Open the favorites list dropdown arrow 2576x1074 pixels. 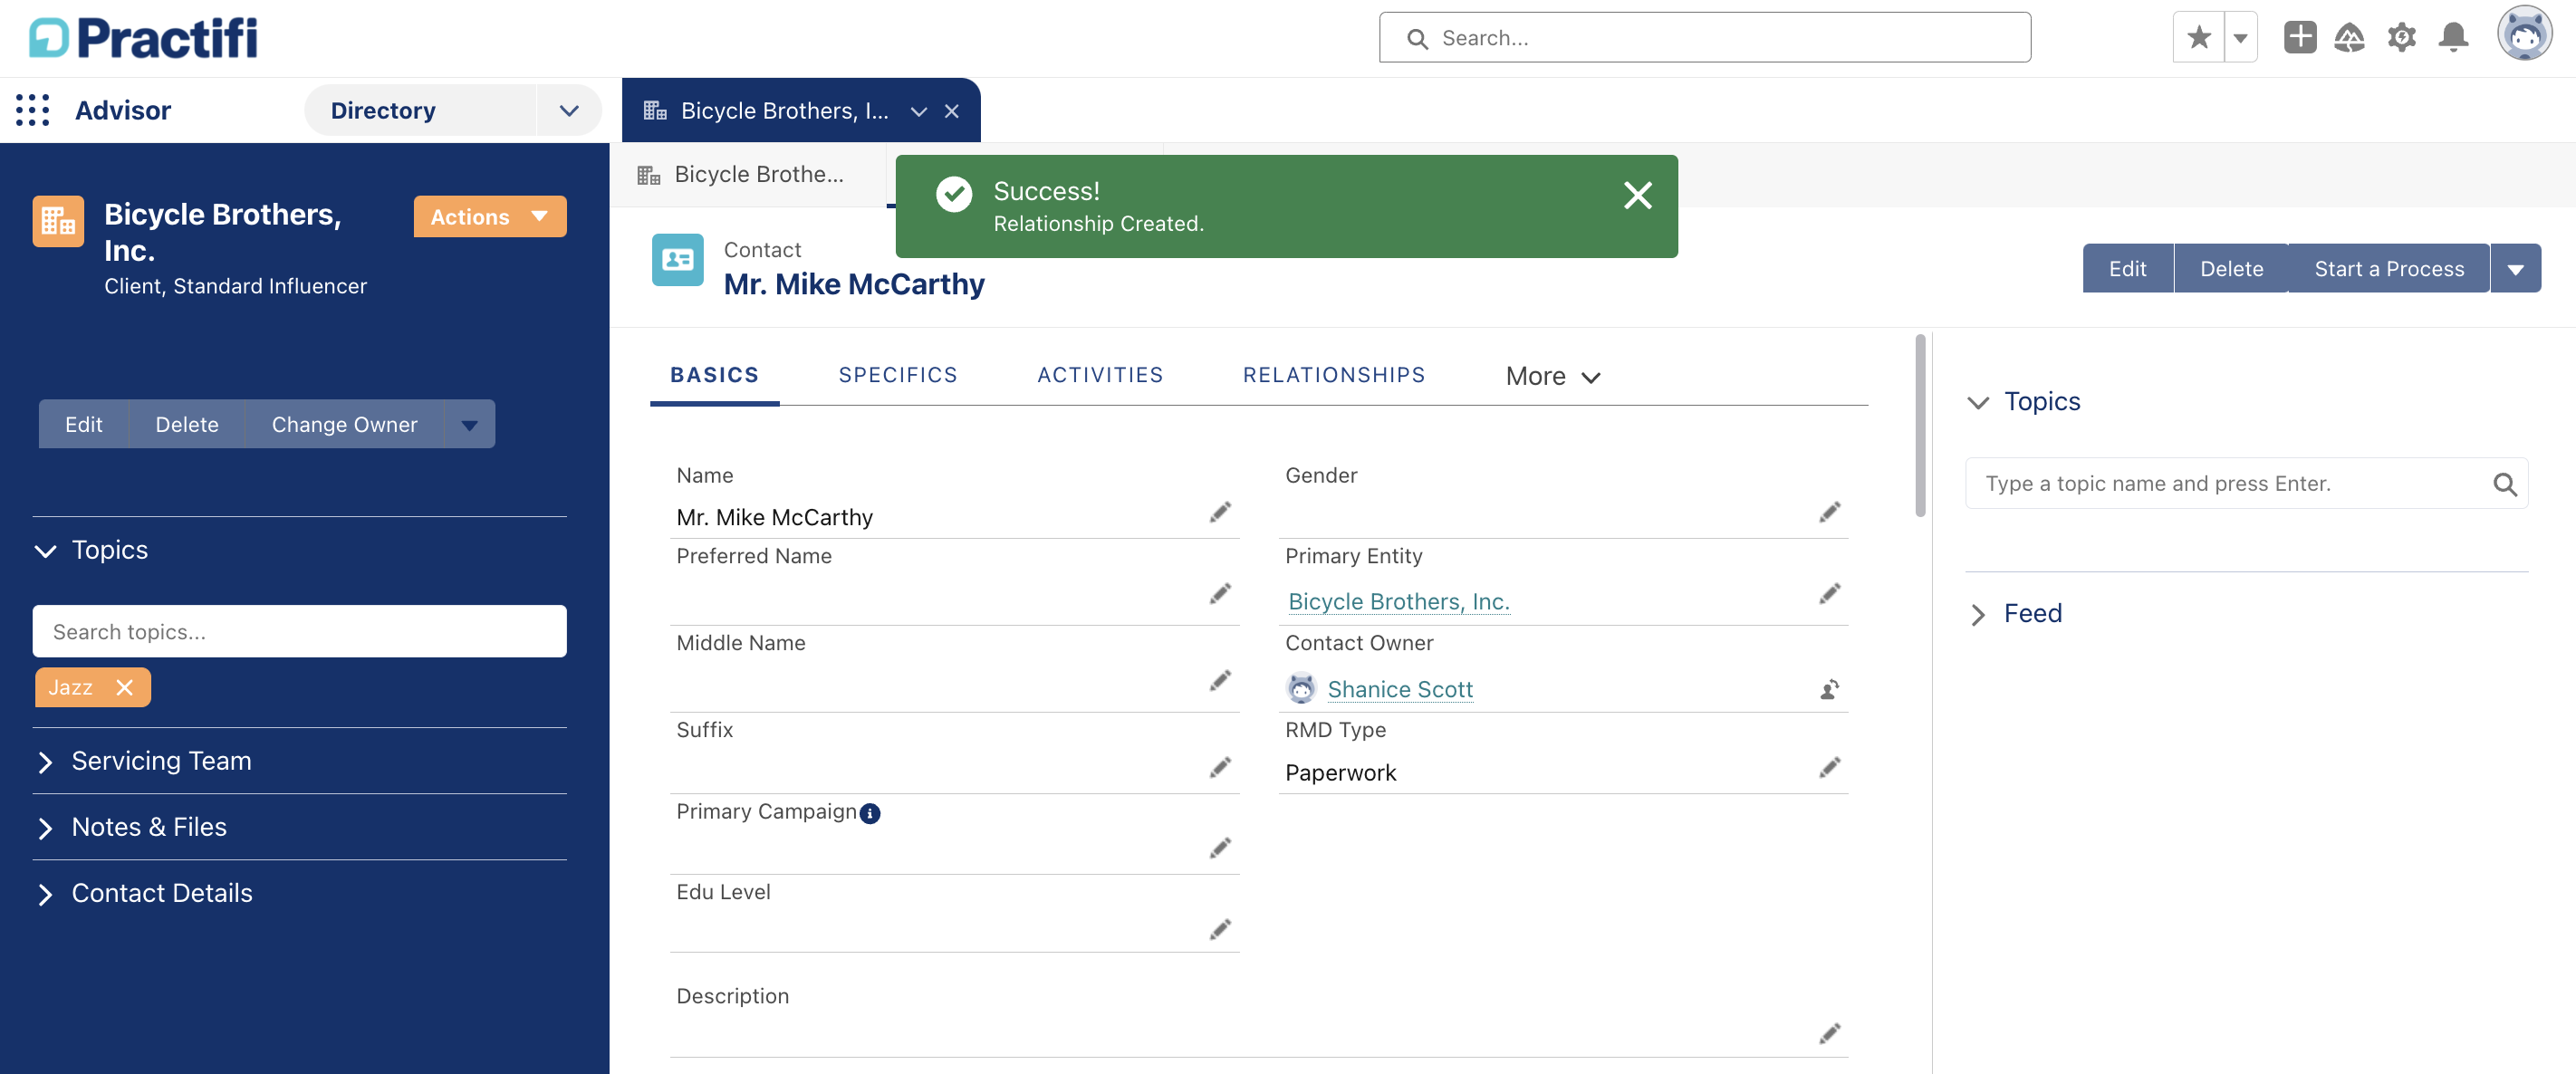tap(2241, 38)
